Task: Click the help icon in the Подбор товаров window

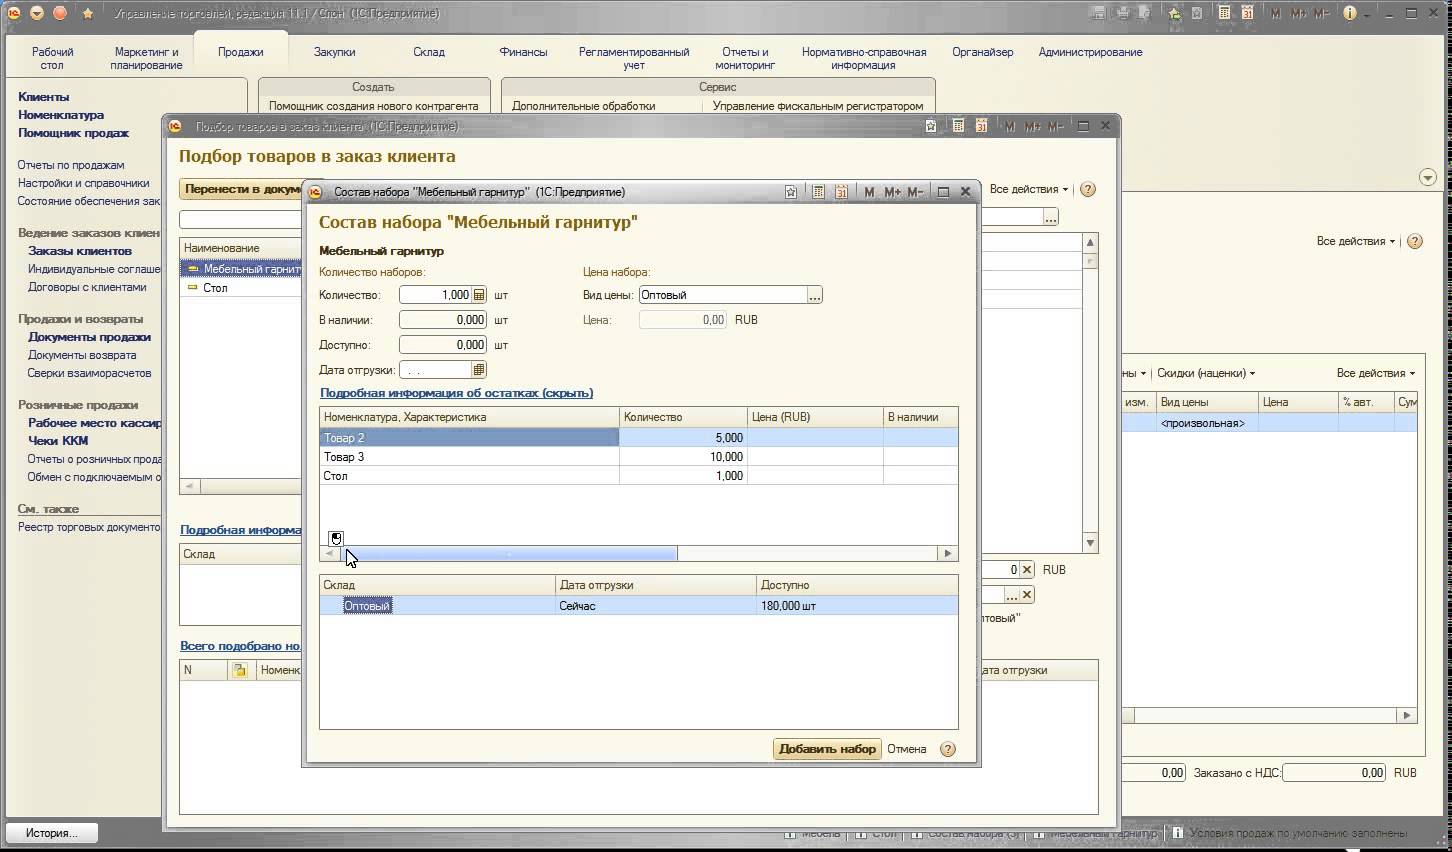Action: [1088, 189]
